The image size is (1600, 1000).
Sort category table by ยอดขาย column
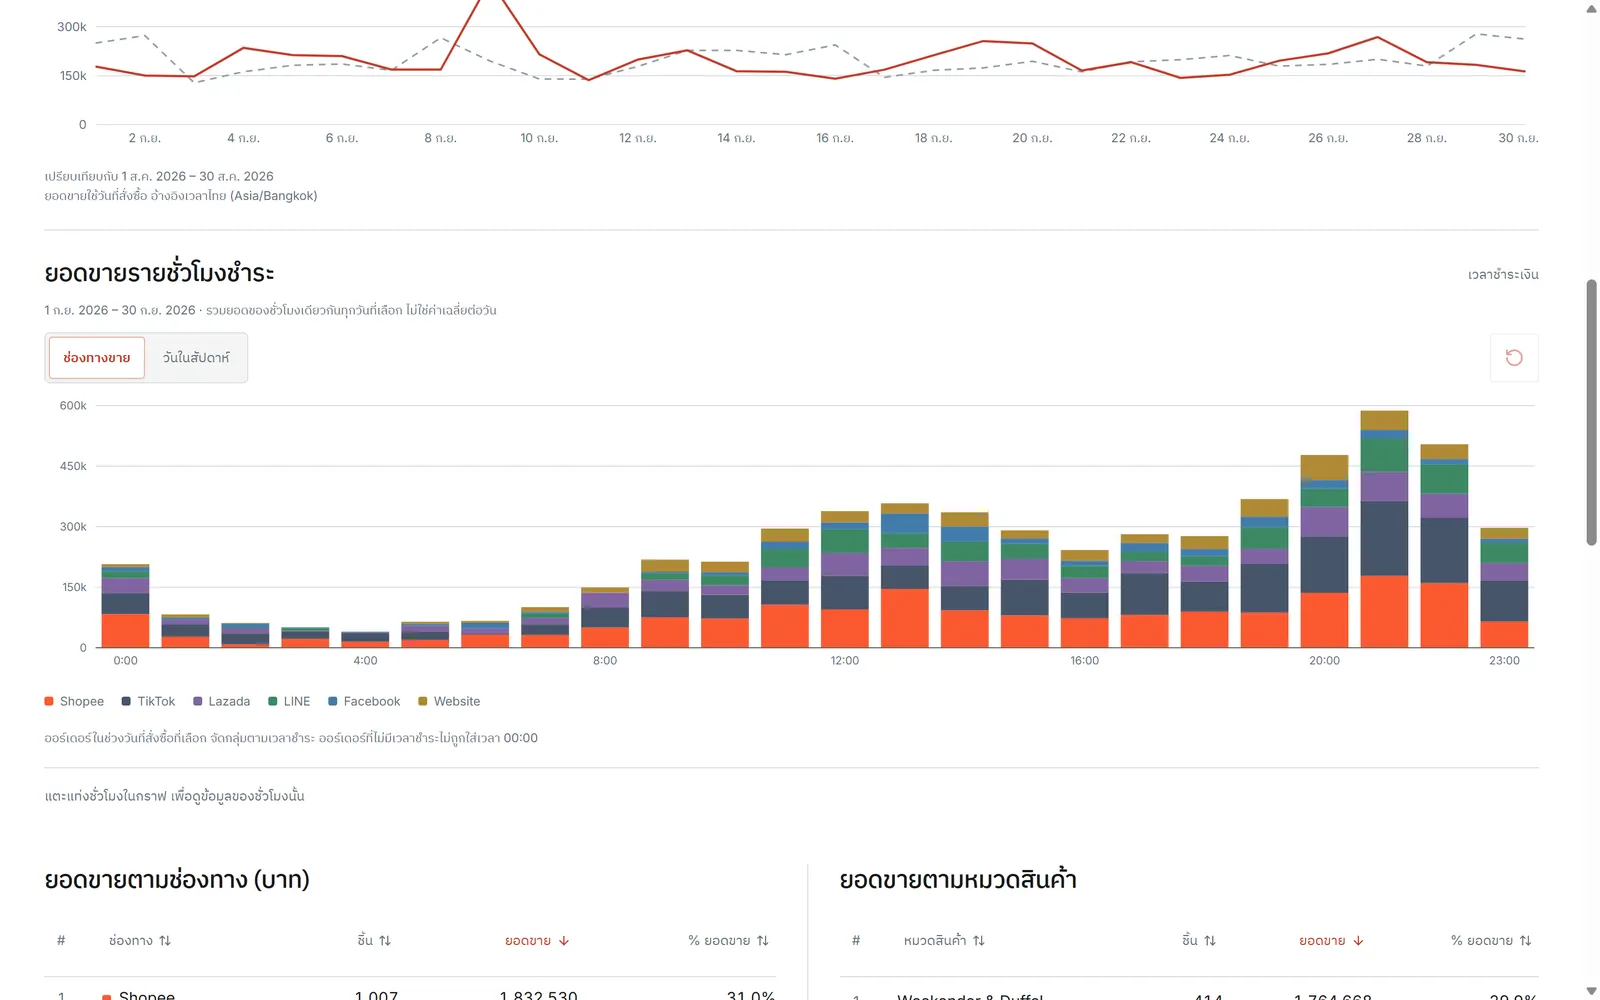tap(1331, 940)
